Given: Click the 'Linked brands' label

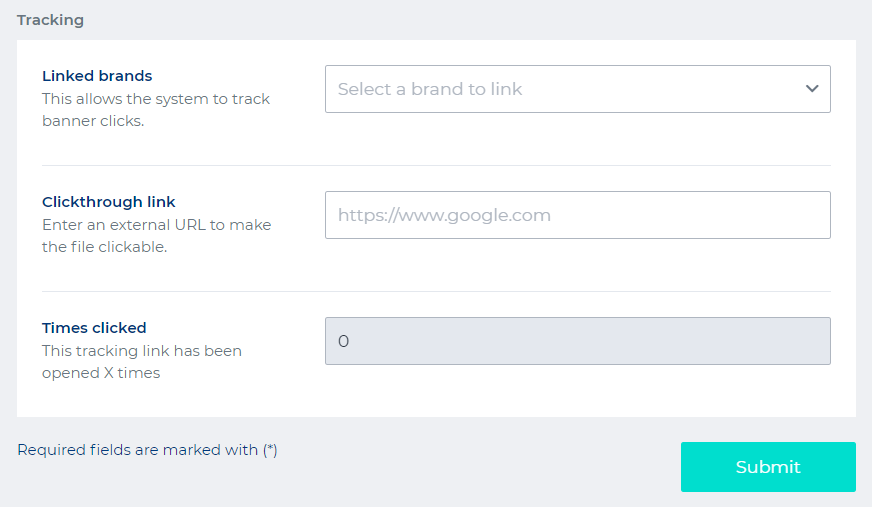Looking at the screenshot, I should (97, 76).
